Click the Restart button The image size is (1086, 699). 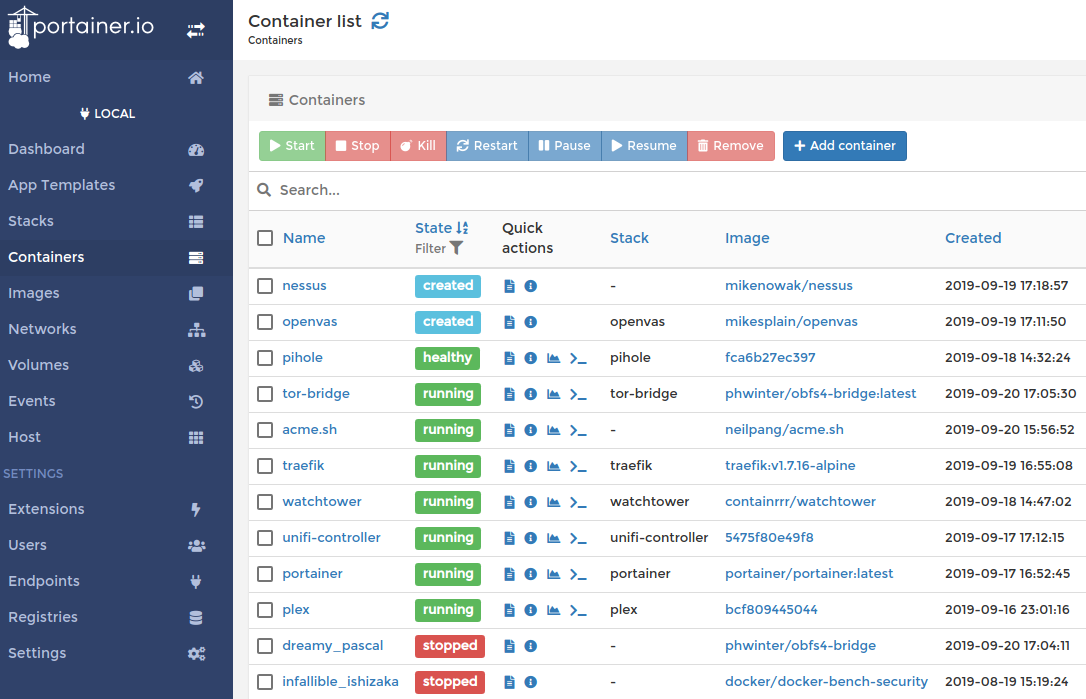(x=488, y=146)
